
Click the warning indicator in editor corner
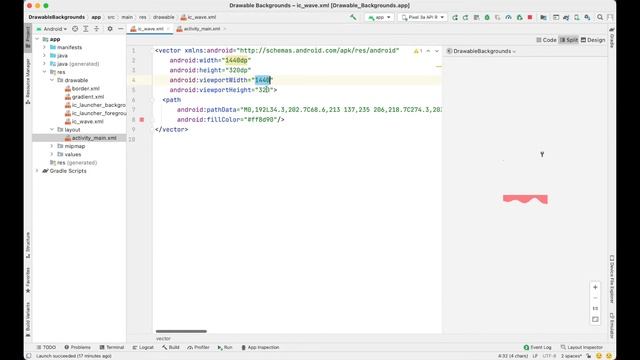418,51
